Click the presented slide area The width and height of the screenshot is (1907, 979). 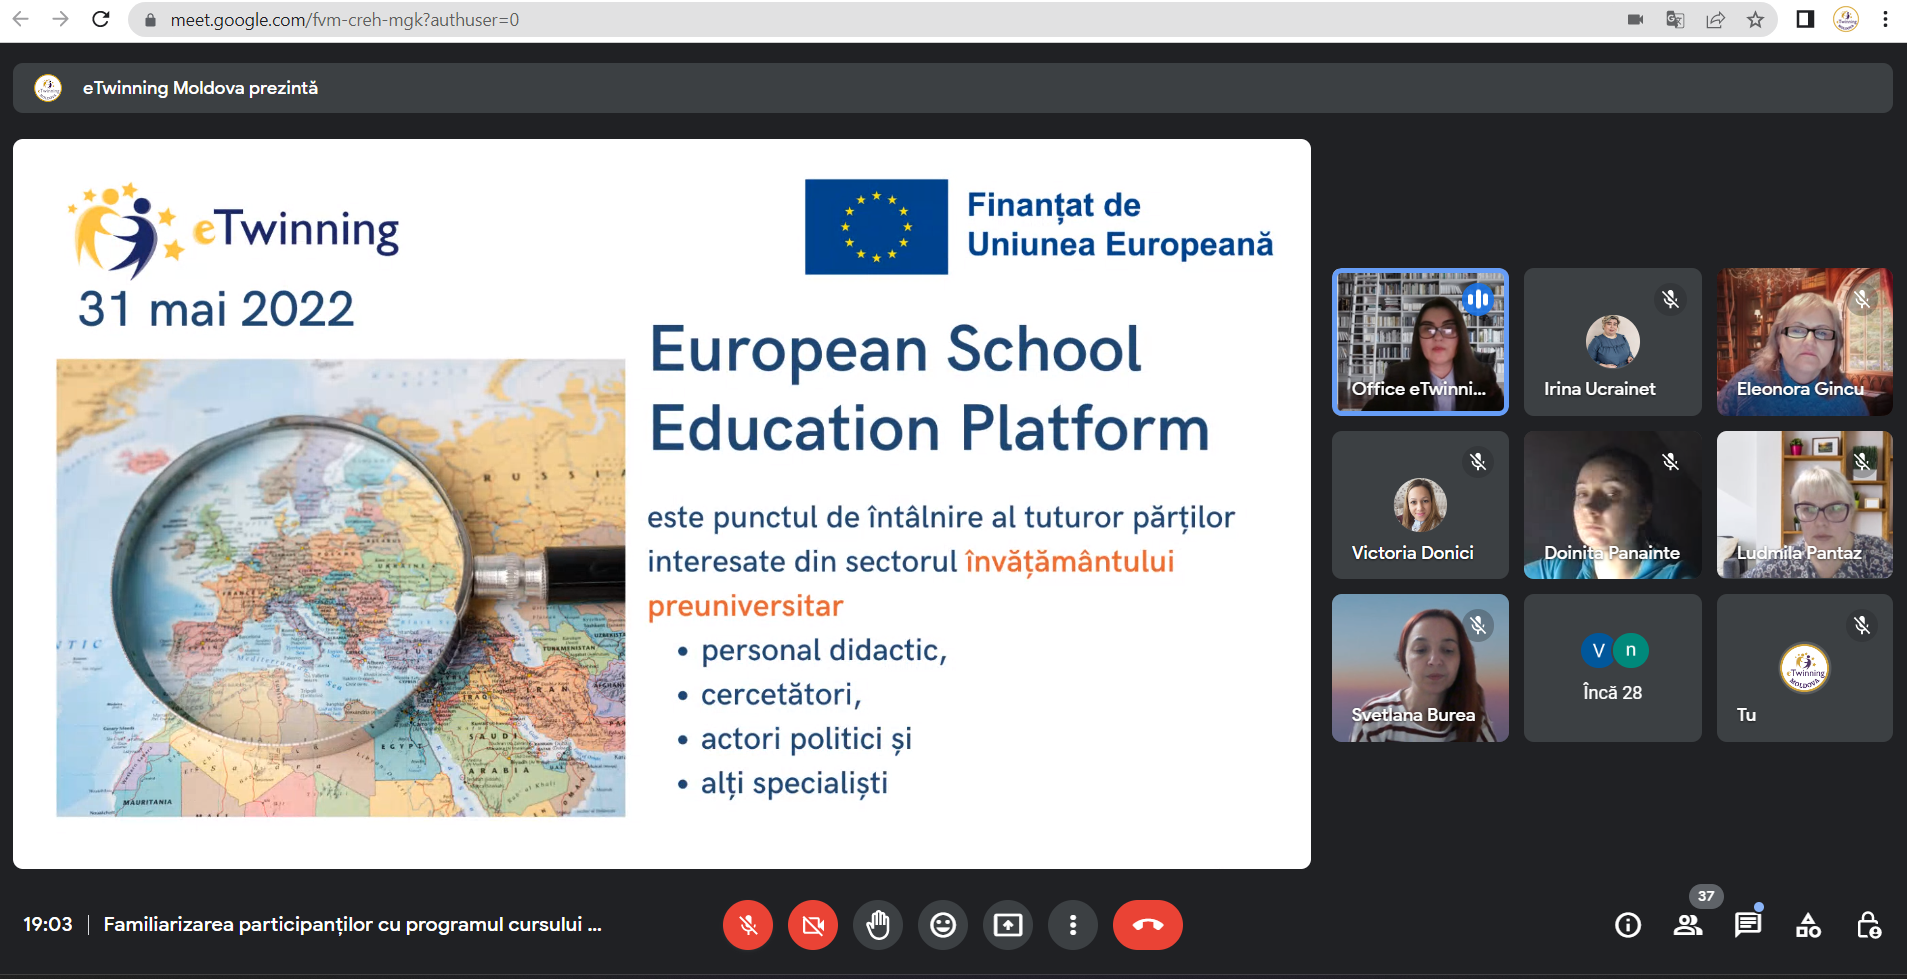662,504
